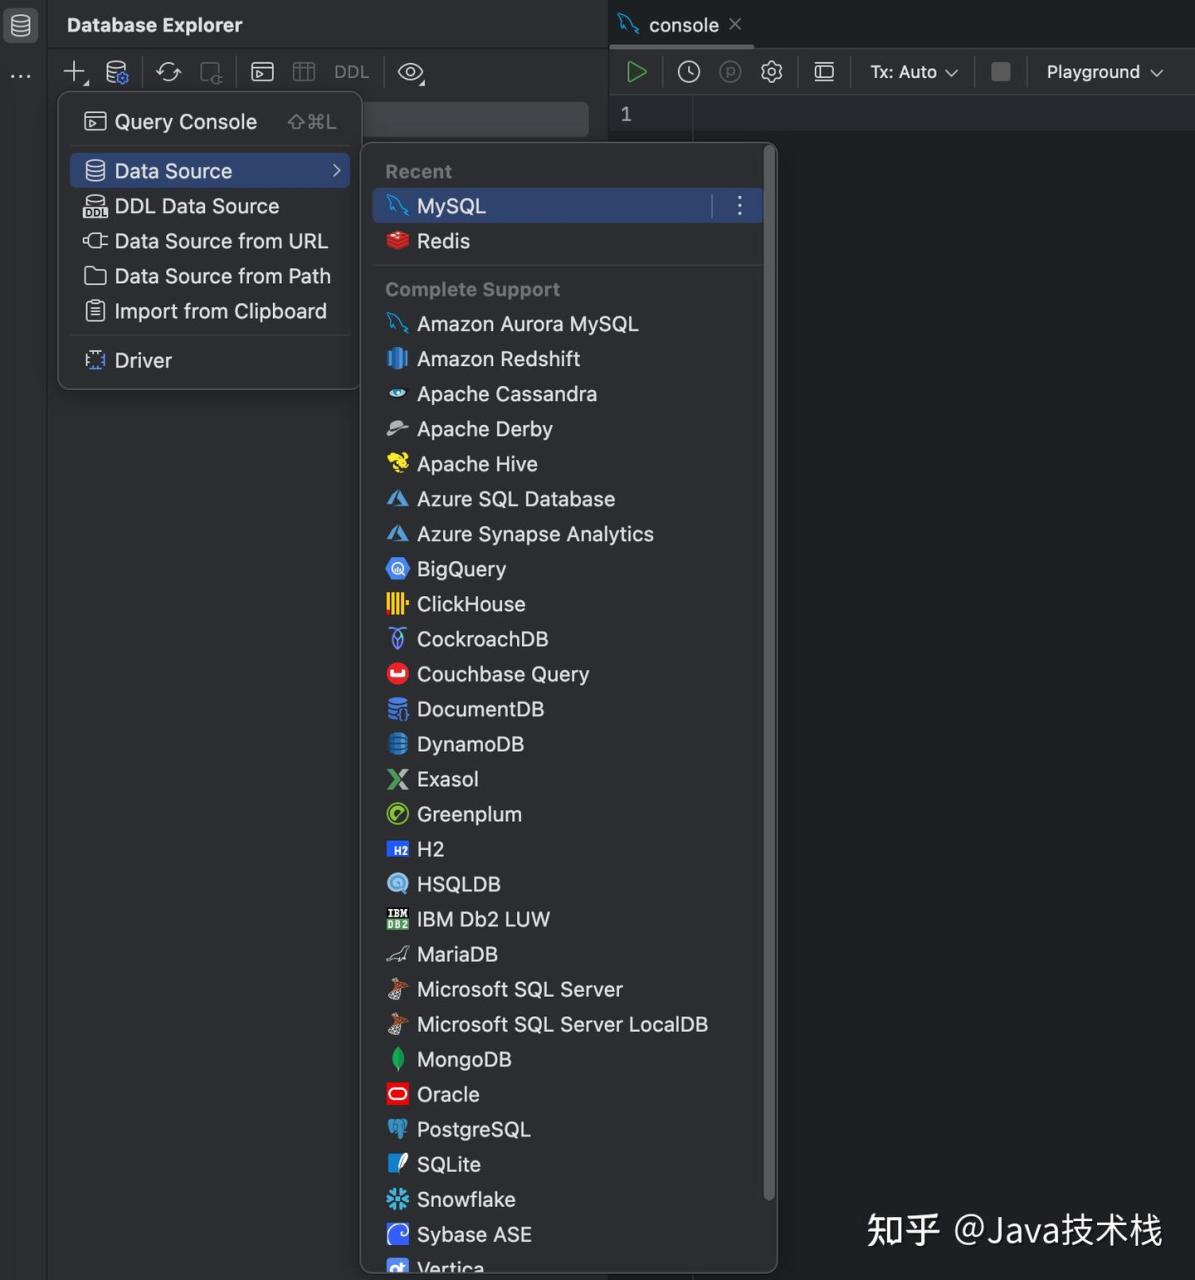Choose Query Console menu item

point(186,122)
